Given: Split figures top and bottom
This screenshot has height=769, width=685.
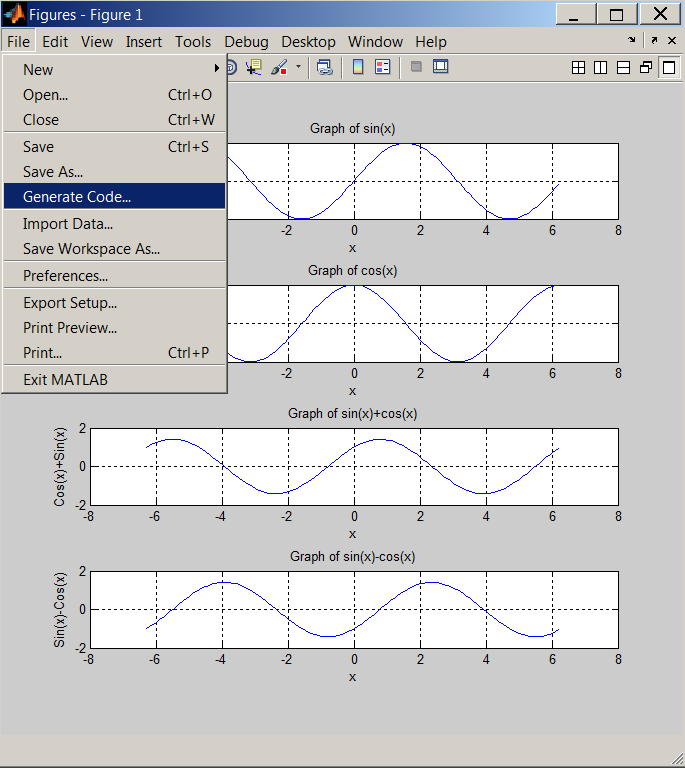Looking at the screenshot, I should (623, 67).
